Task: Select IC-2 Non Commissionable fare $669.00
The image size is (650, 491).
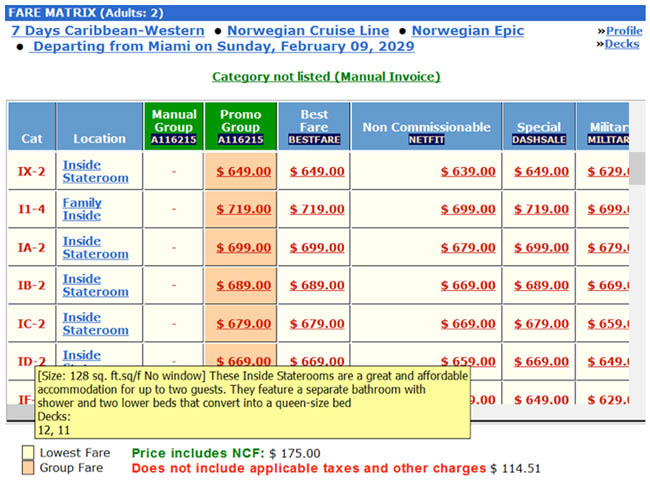Action: [x=468, y=323]
